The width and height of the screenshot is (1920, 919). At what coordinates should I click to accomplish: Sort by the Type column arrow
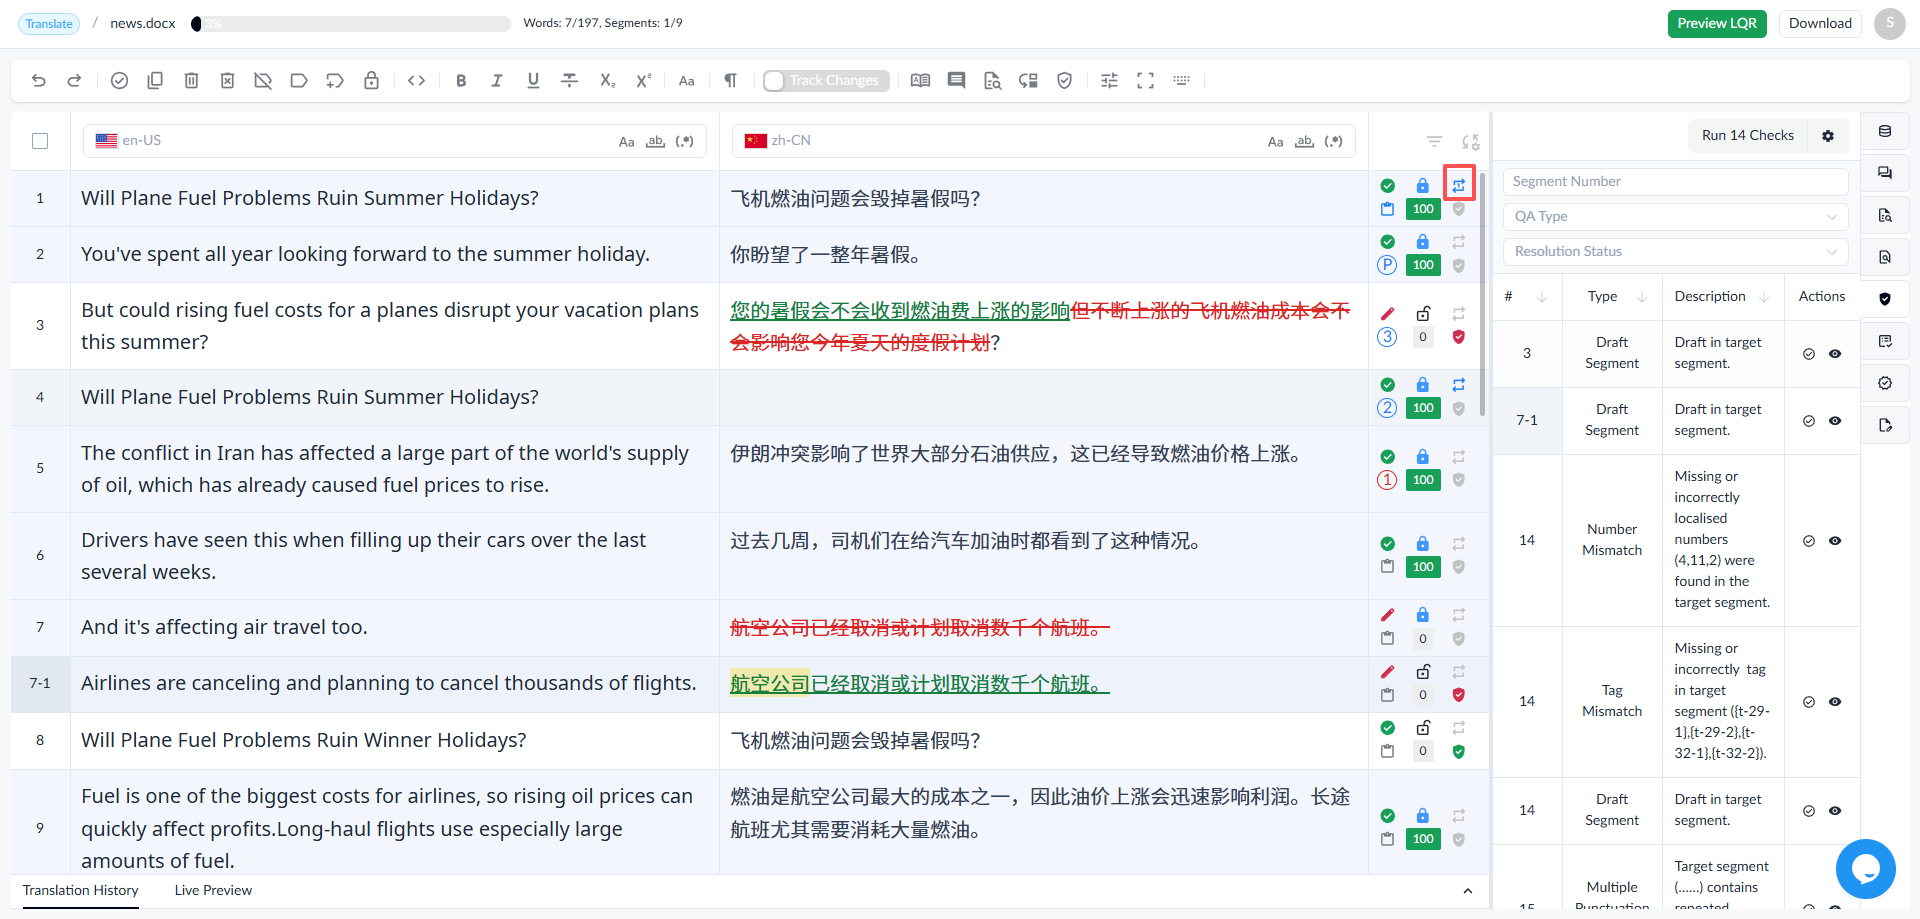coord(1641,297)
